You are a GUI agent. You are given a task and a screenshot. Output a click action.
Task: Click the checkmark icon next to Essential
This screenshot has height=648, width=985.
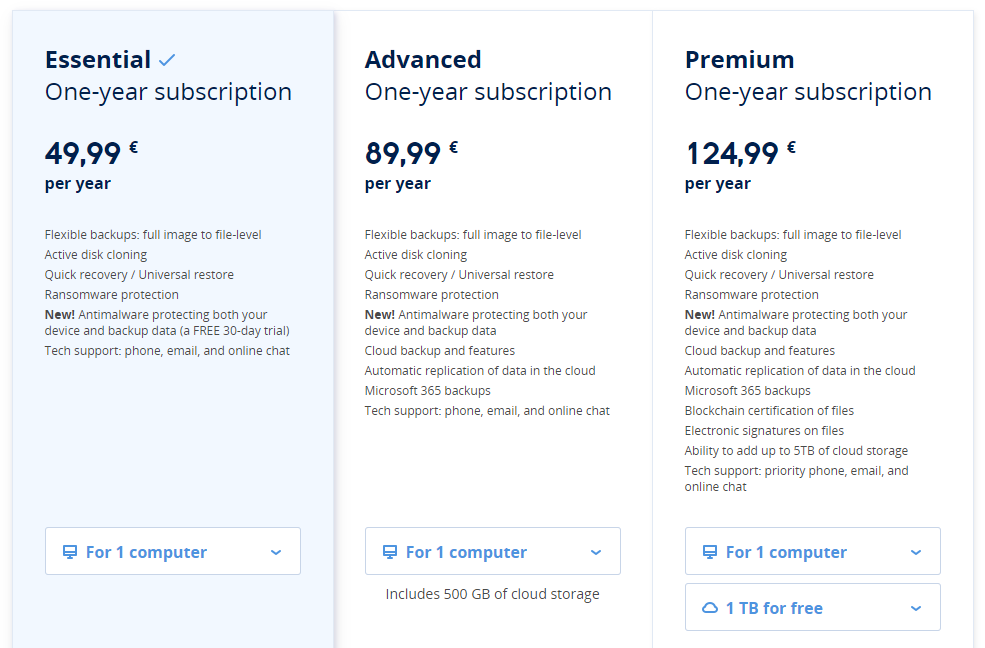[167, 60]
